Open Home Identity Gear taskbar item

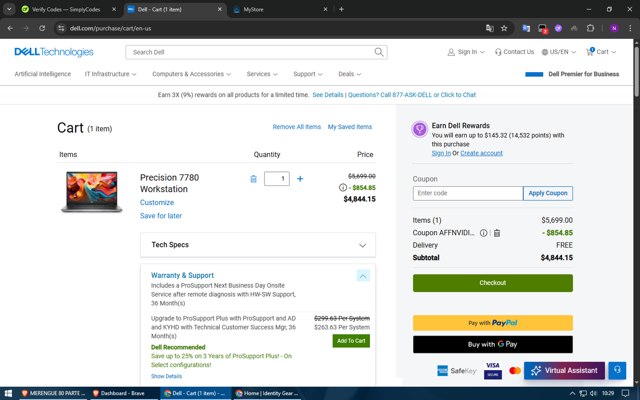[267, 393]
